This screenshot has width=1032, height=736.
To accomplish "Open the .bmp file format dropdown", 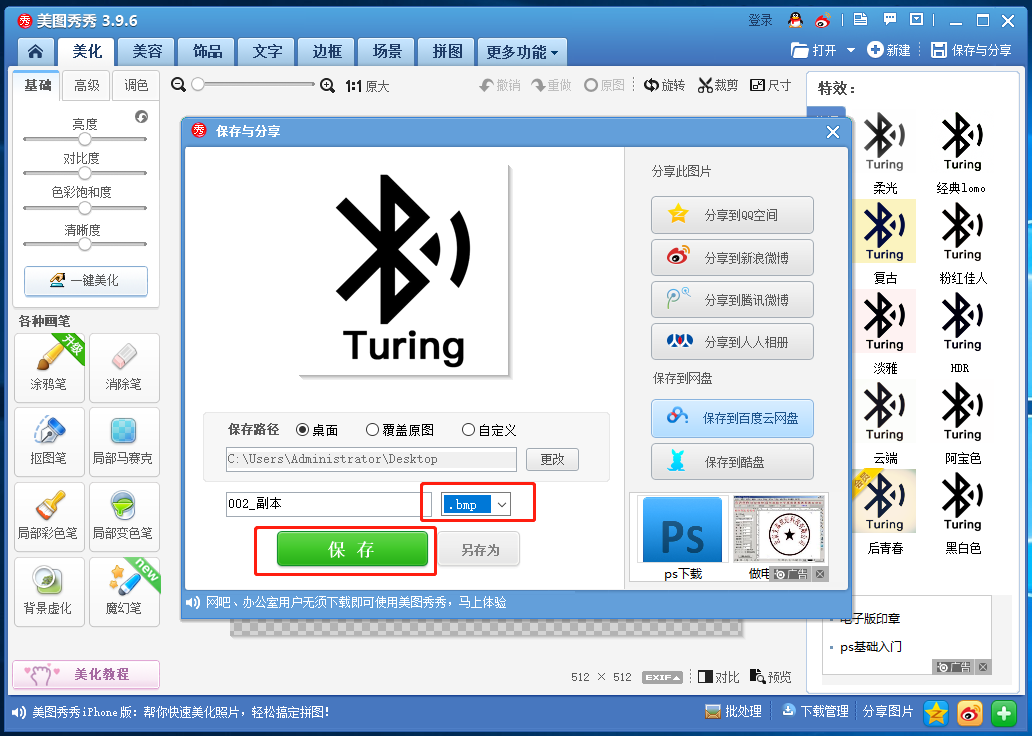I will 502,505.
